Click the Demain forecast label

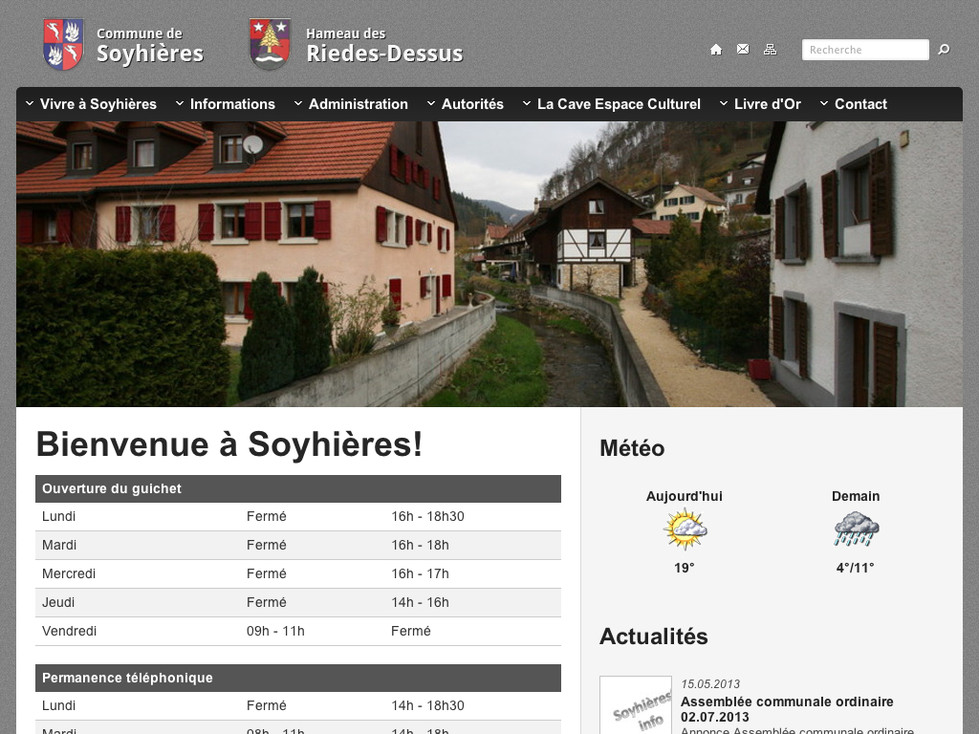coord(855,496)
